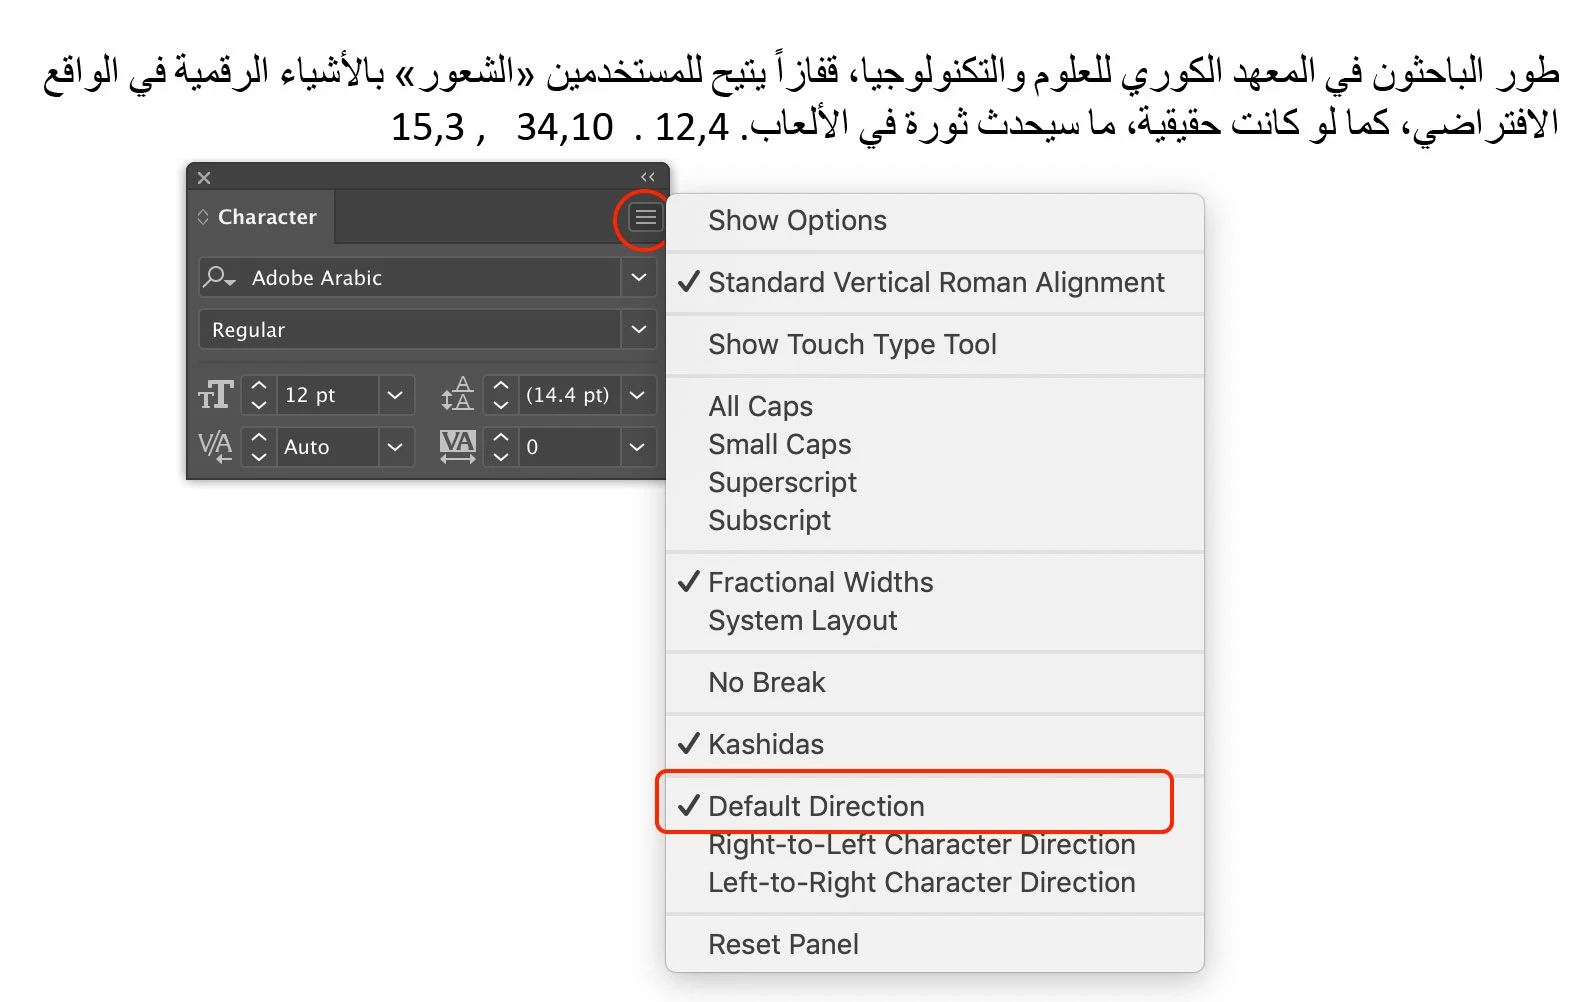Click the tracking VA icon
The height and width of the screenshot is (1002, 1576).
458,446
